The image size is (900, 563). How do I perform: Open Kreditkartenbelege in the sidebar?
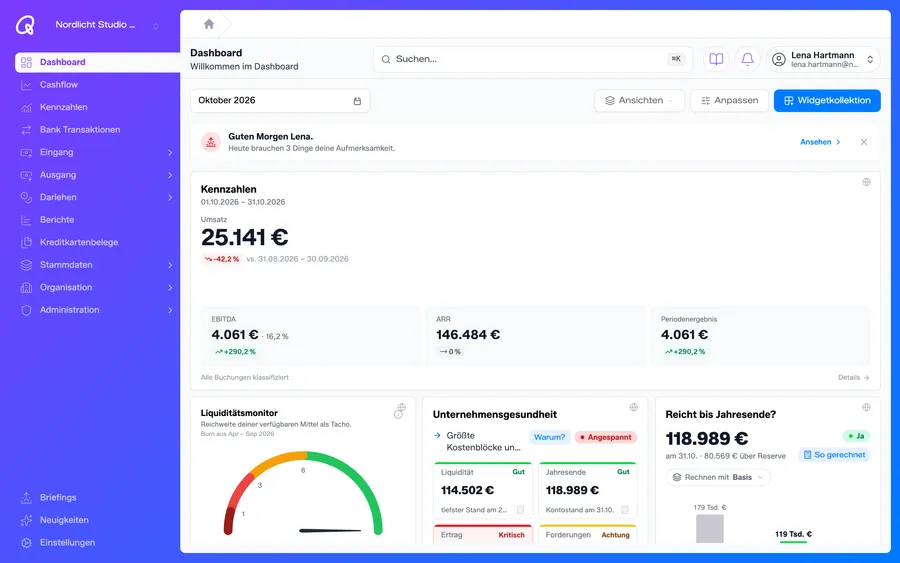pos(97,242)
